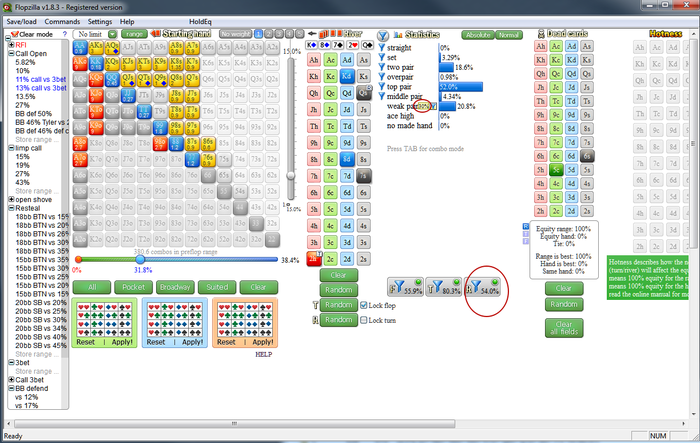Screen dimensions: 700x443
Task: Click the Clear all fields button
Action: tap(564, 328)
